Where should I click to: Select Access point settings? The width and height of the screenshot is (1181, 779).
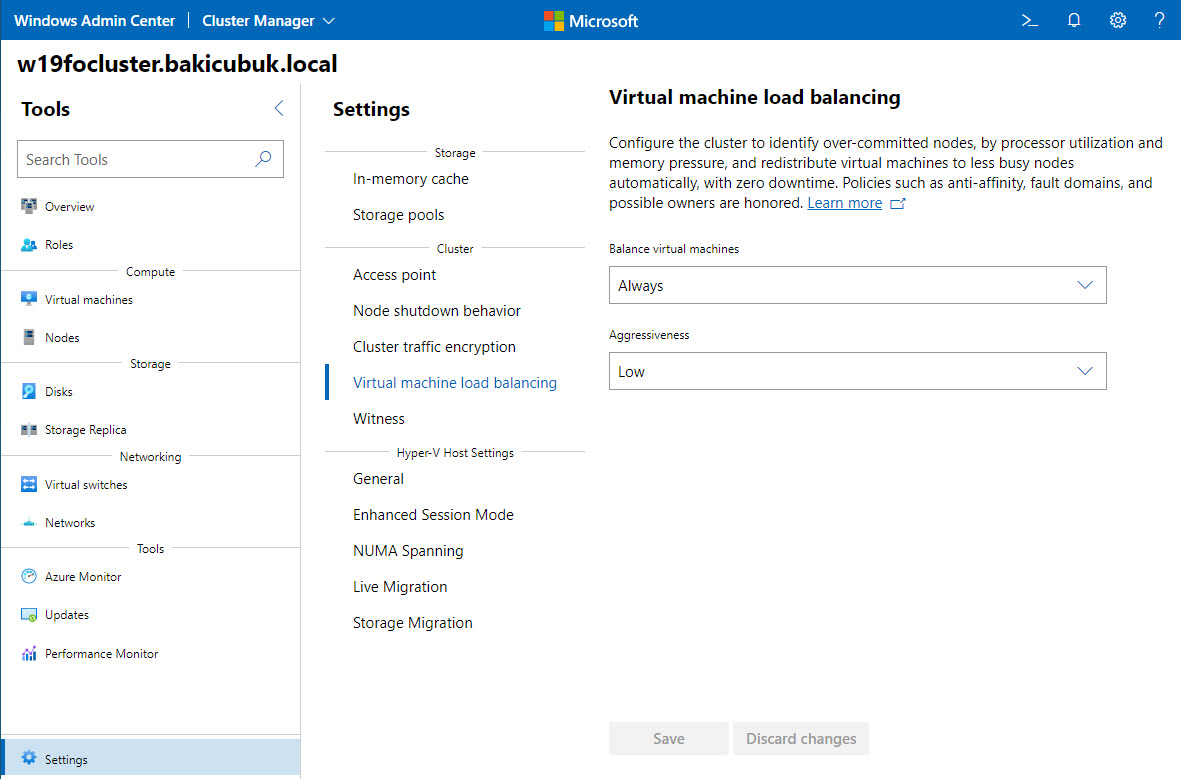[x=394, y=275]
